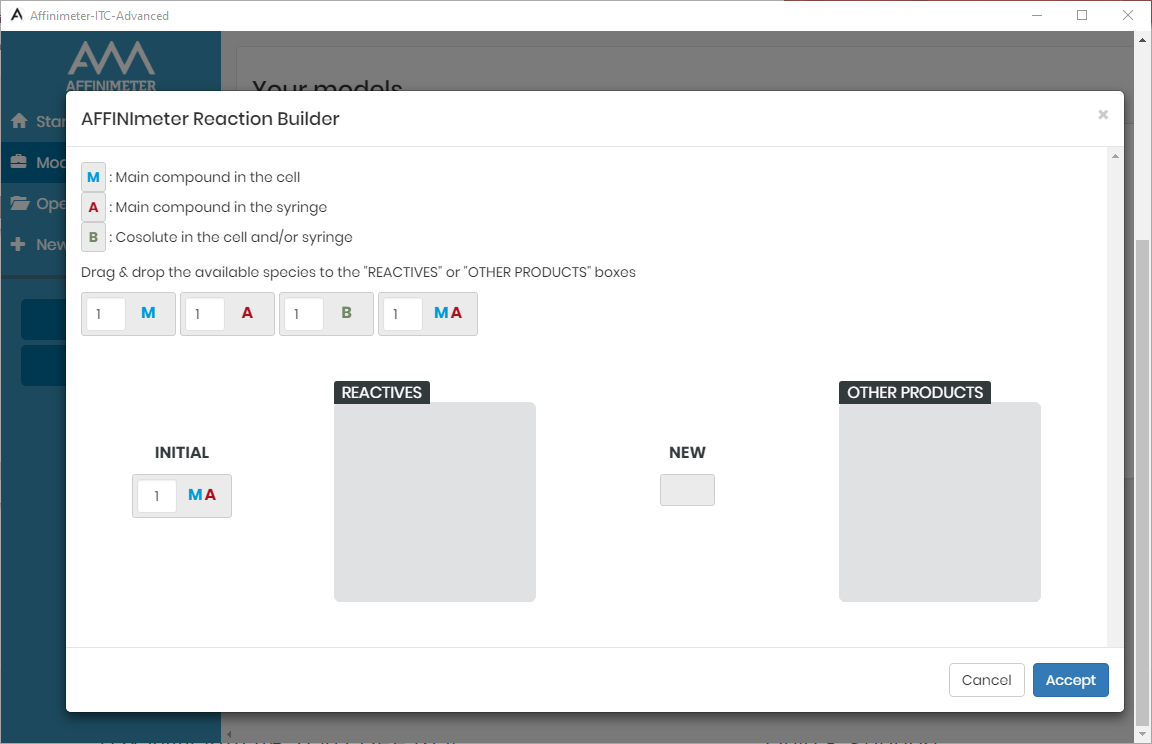Edit the coefficient field of species B

(x=304, y=314)
